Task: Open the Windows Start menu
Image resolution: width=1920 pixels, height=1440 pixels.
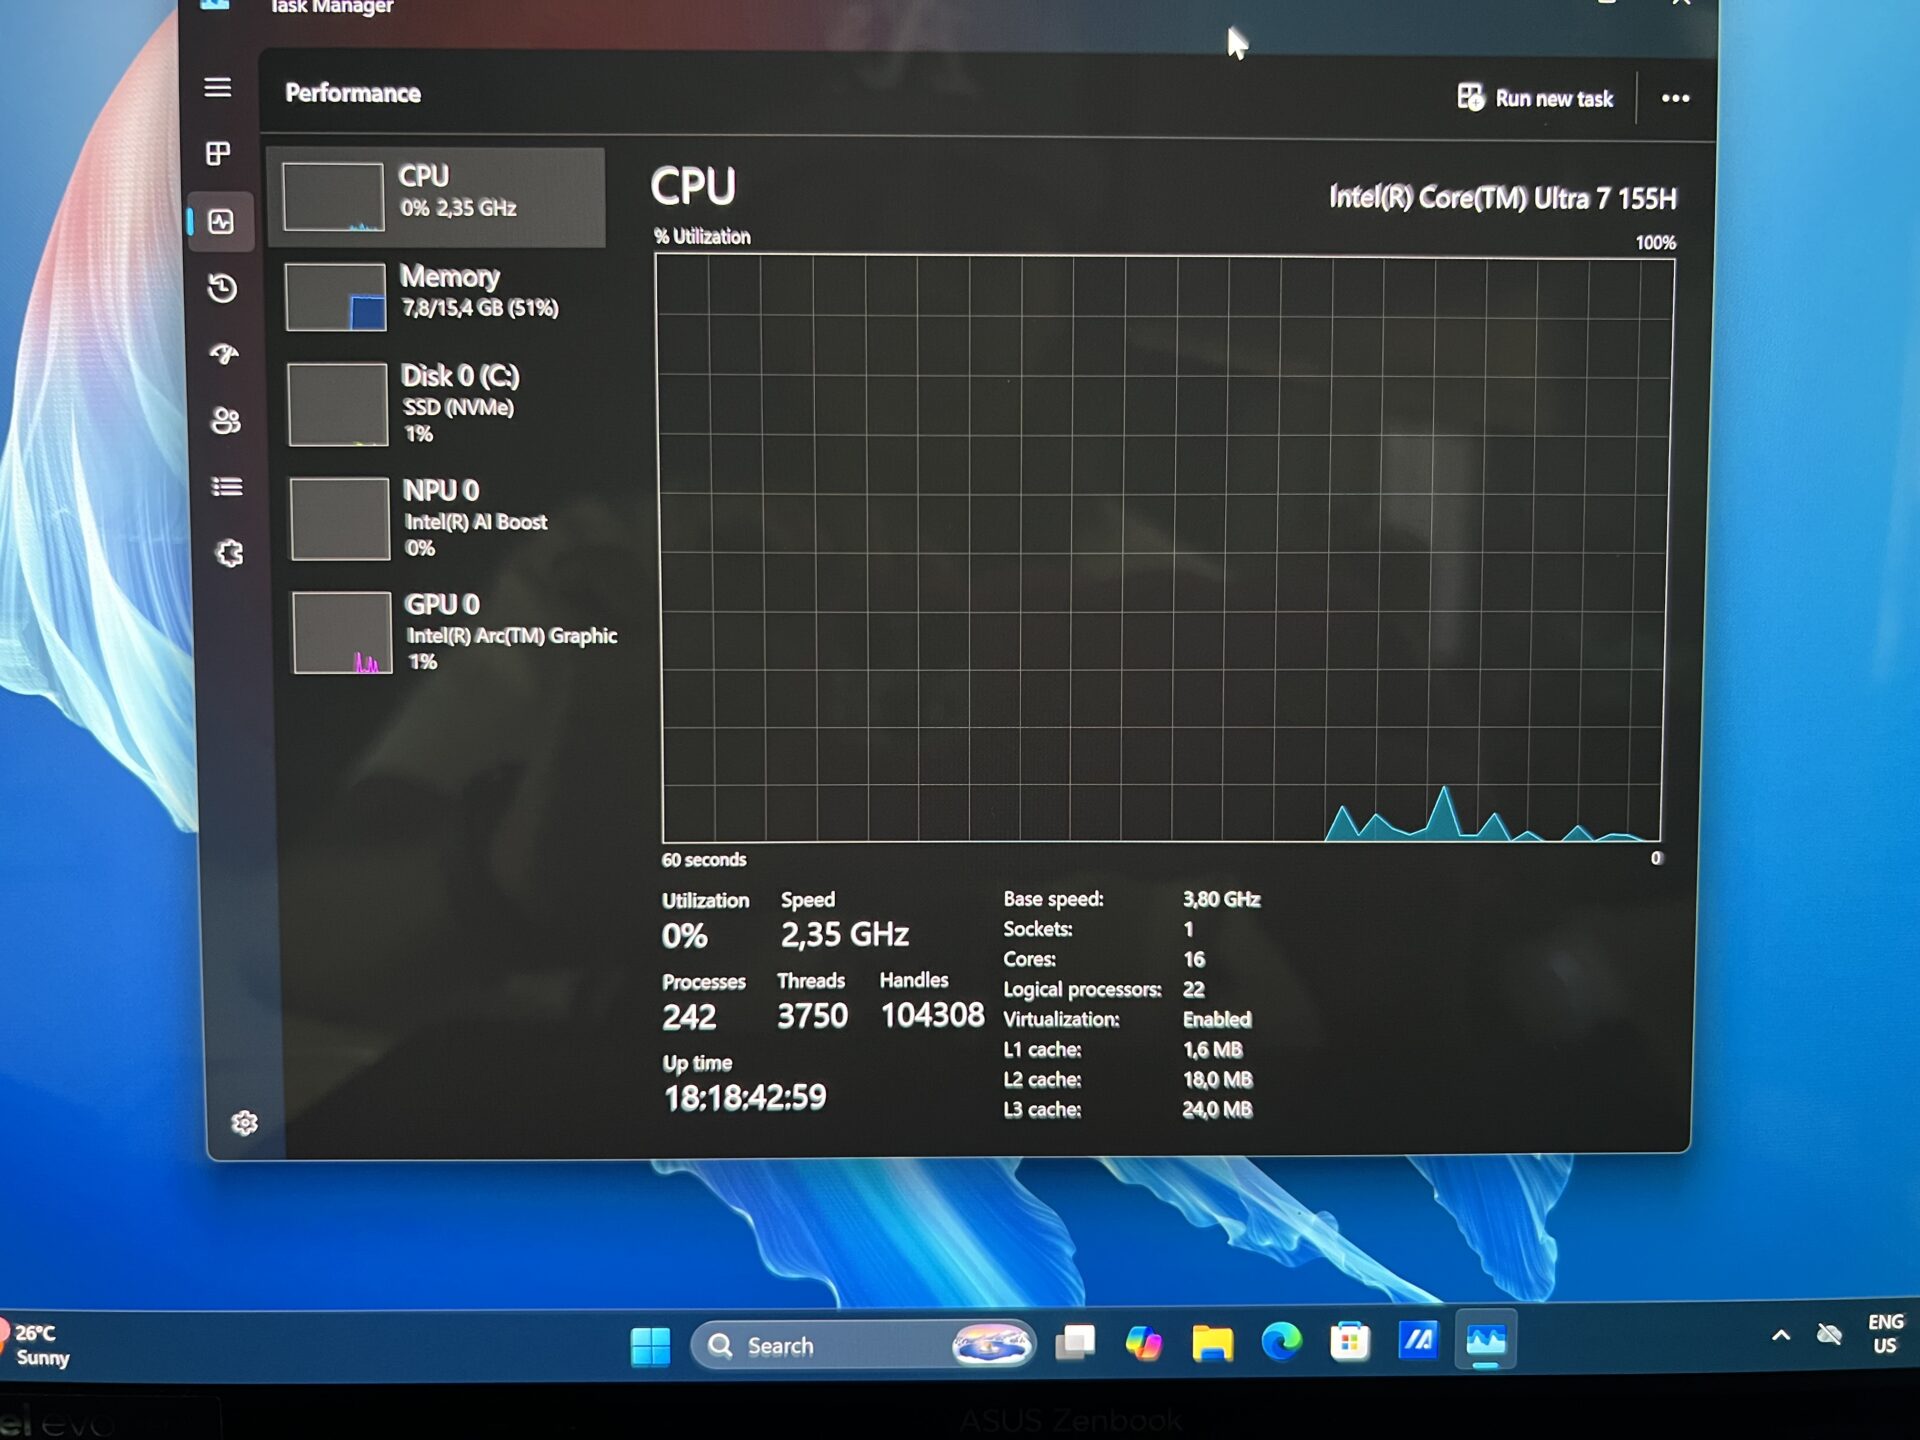Action: pyautogui.click(x=651, y=1346)
